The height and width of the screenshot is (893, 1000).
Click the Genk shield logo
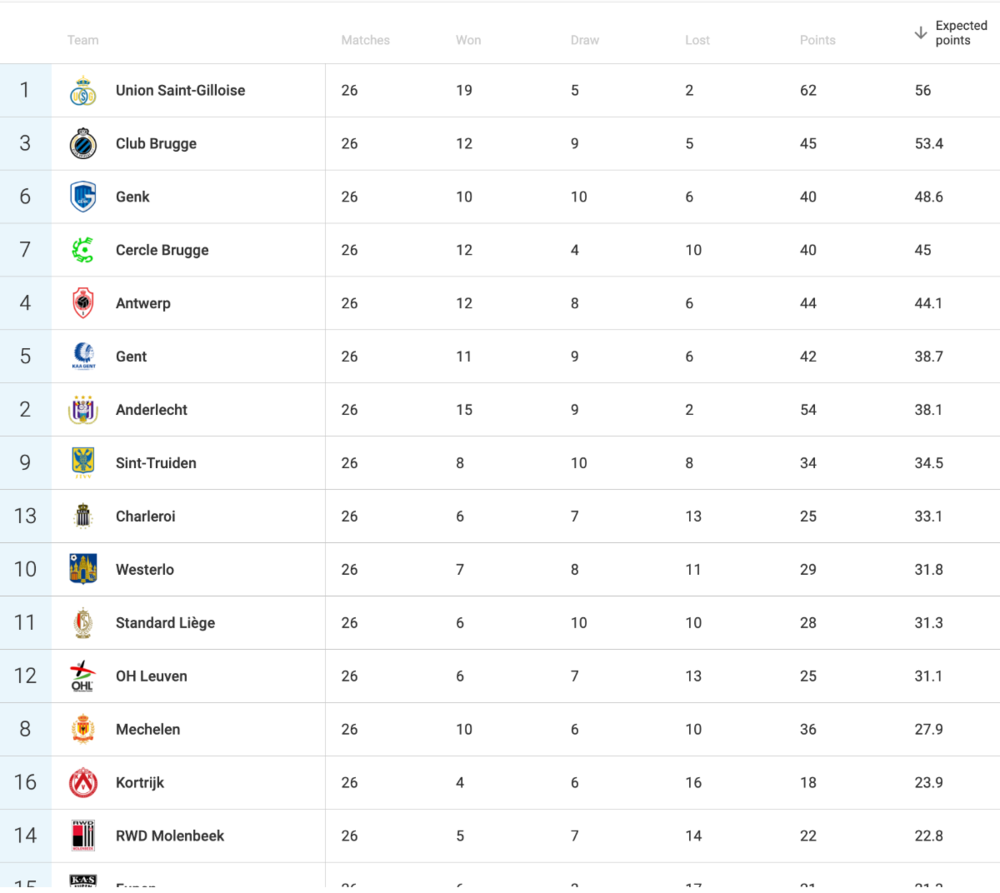83,196
